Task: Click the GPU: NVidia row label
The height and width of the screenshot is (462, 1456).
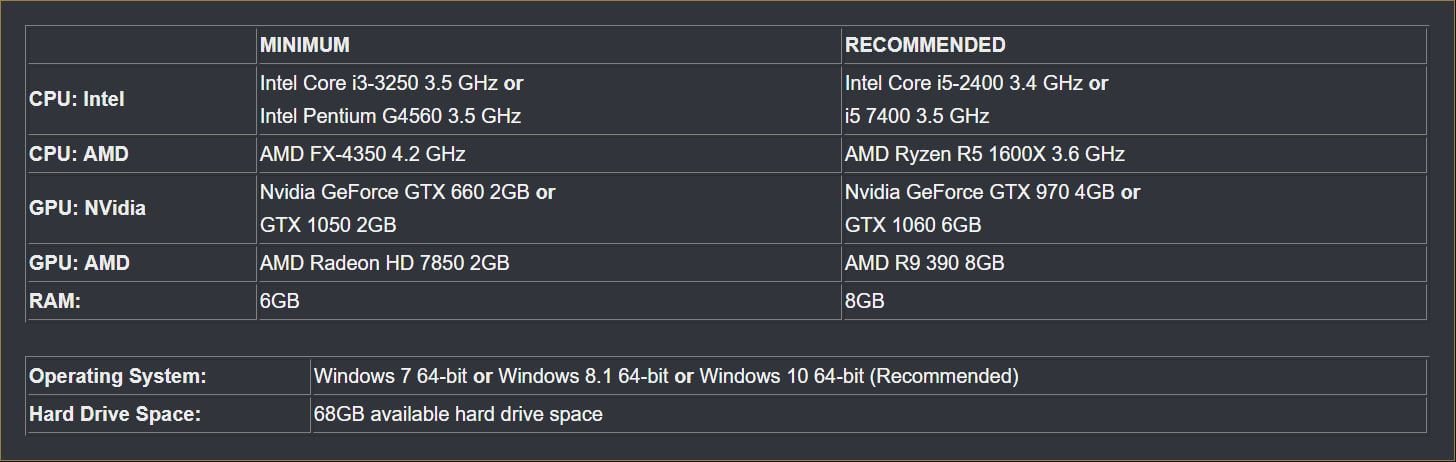Action: tap(88, 208)
